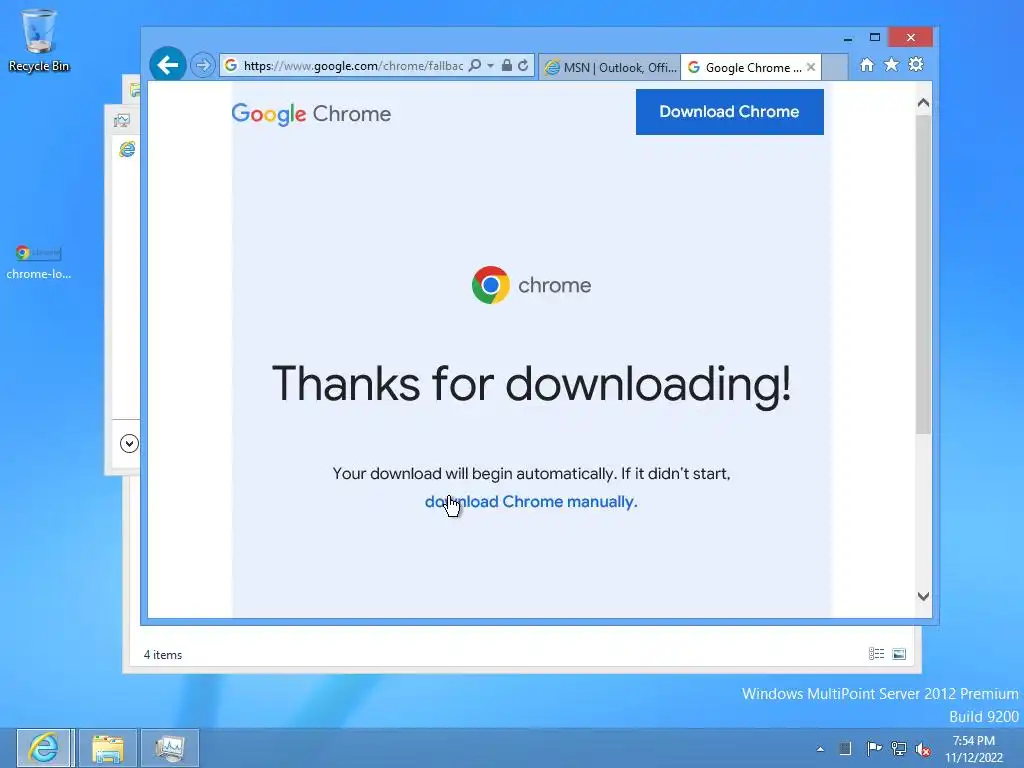Open favorites with the star icon

(x=891, y=65)
